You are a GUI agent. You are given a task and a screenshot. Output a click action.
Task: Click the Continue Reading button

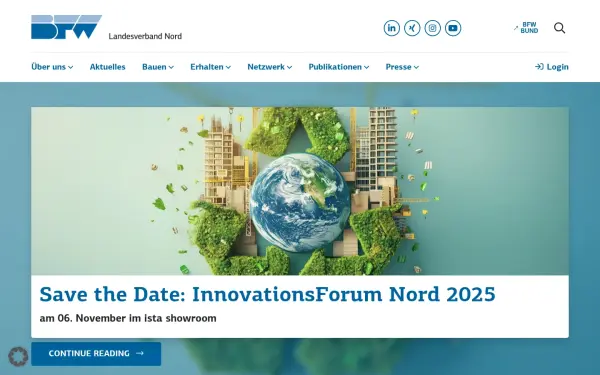pyautogui.click(x=96, y=354)
